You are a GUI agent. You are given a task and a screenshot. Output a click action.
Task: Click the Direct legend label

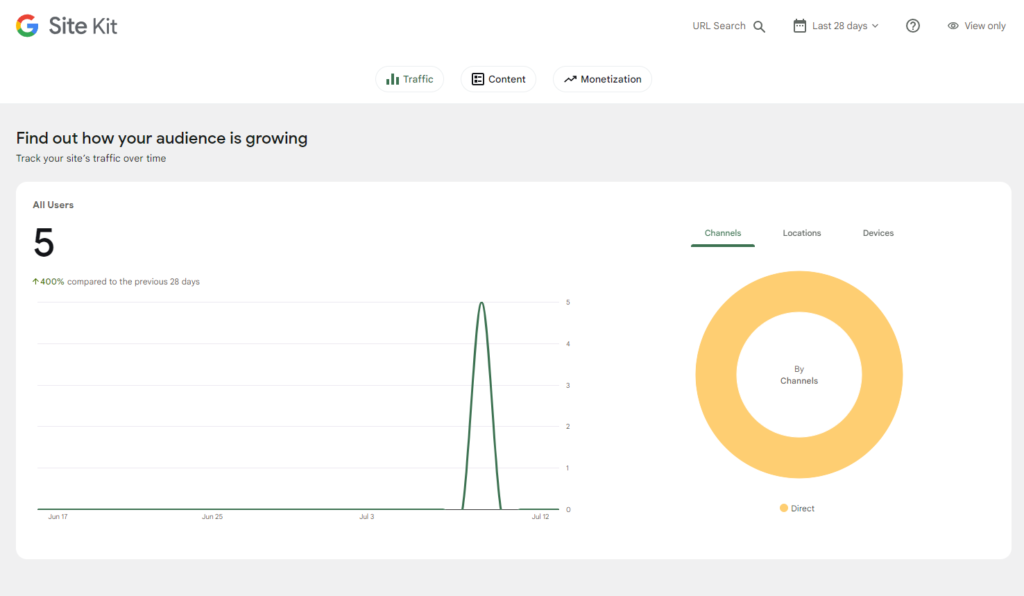[x=803, y=509]
